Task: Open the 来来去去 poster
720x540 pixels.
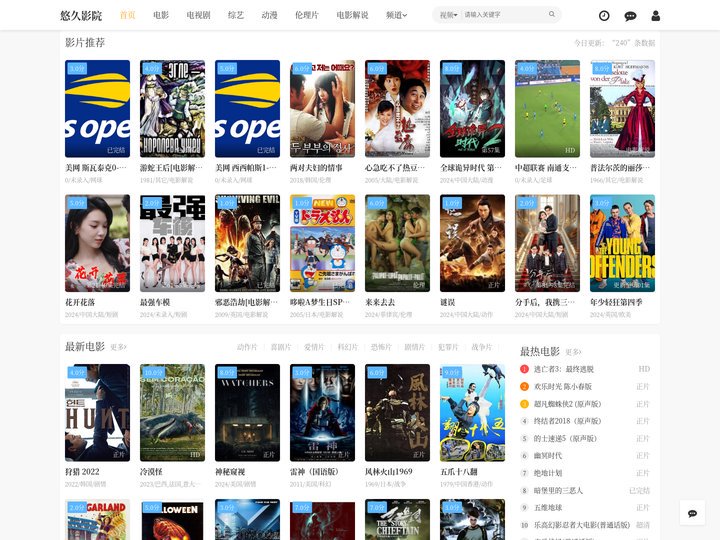Action: (397, 243)
